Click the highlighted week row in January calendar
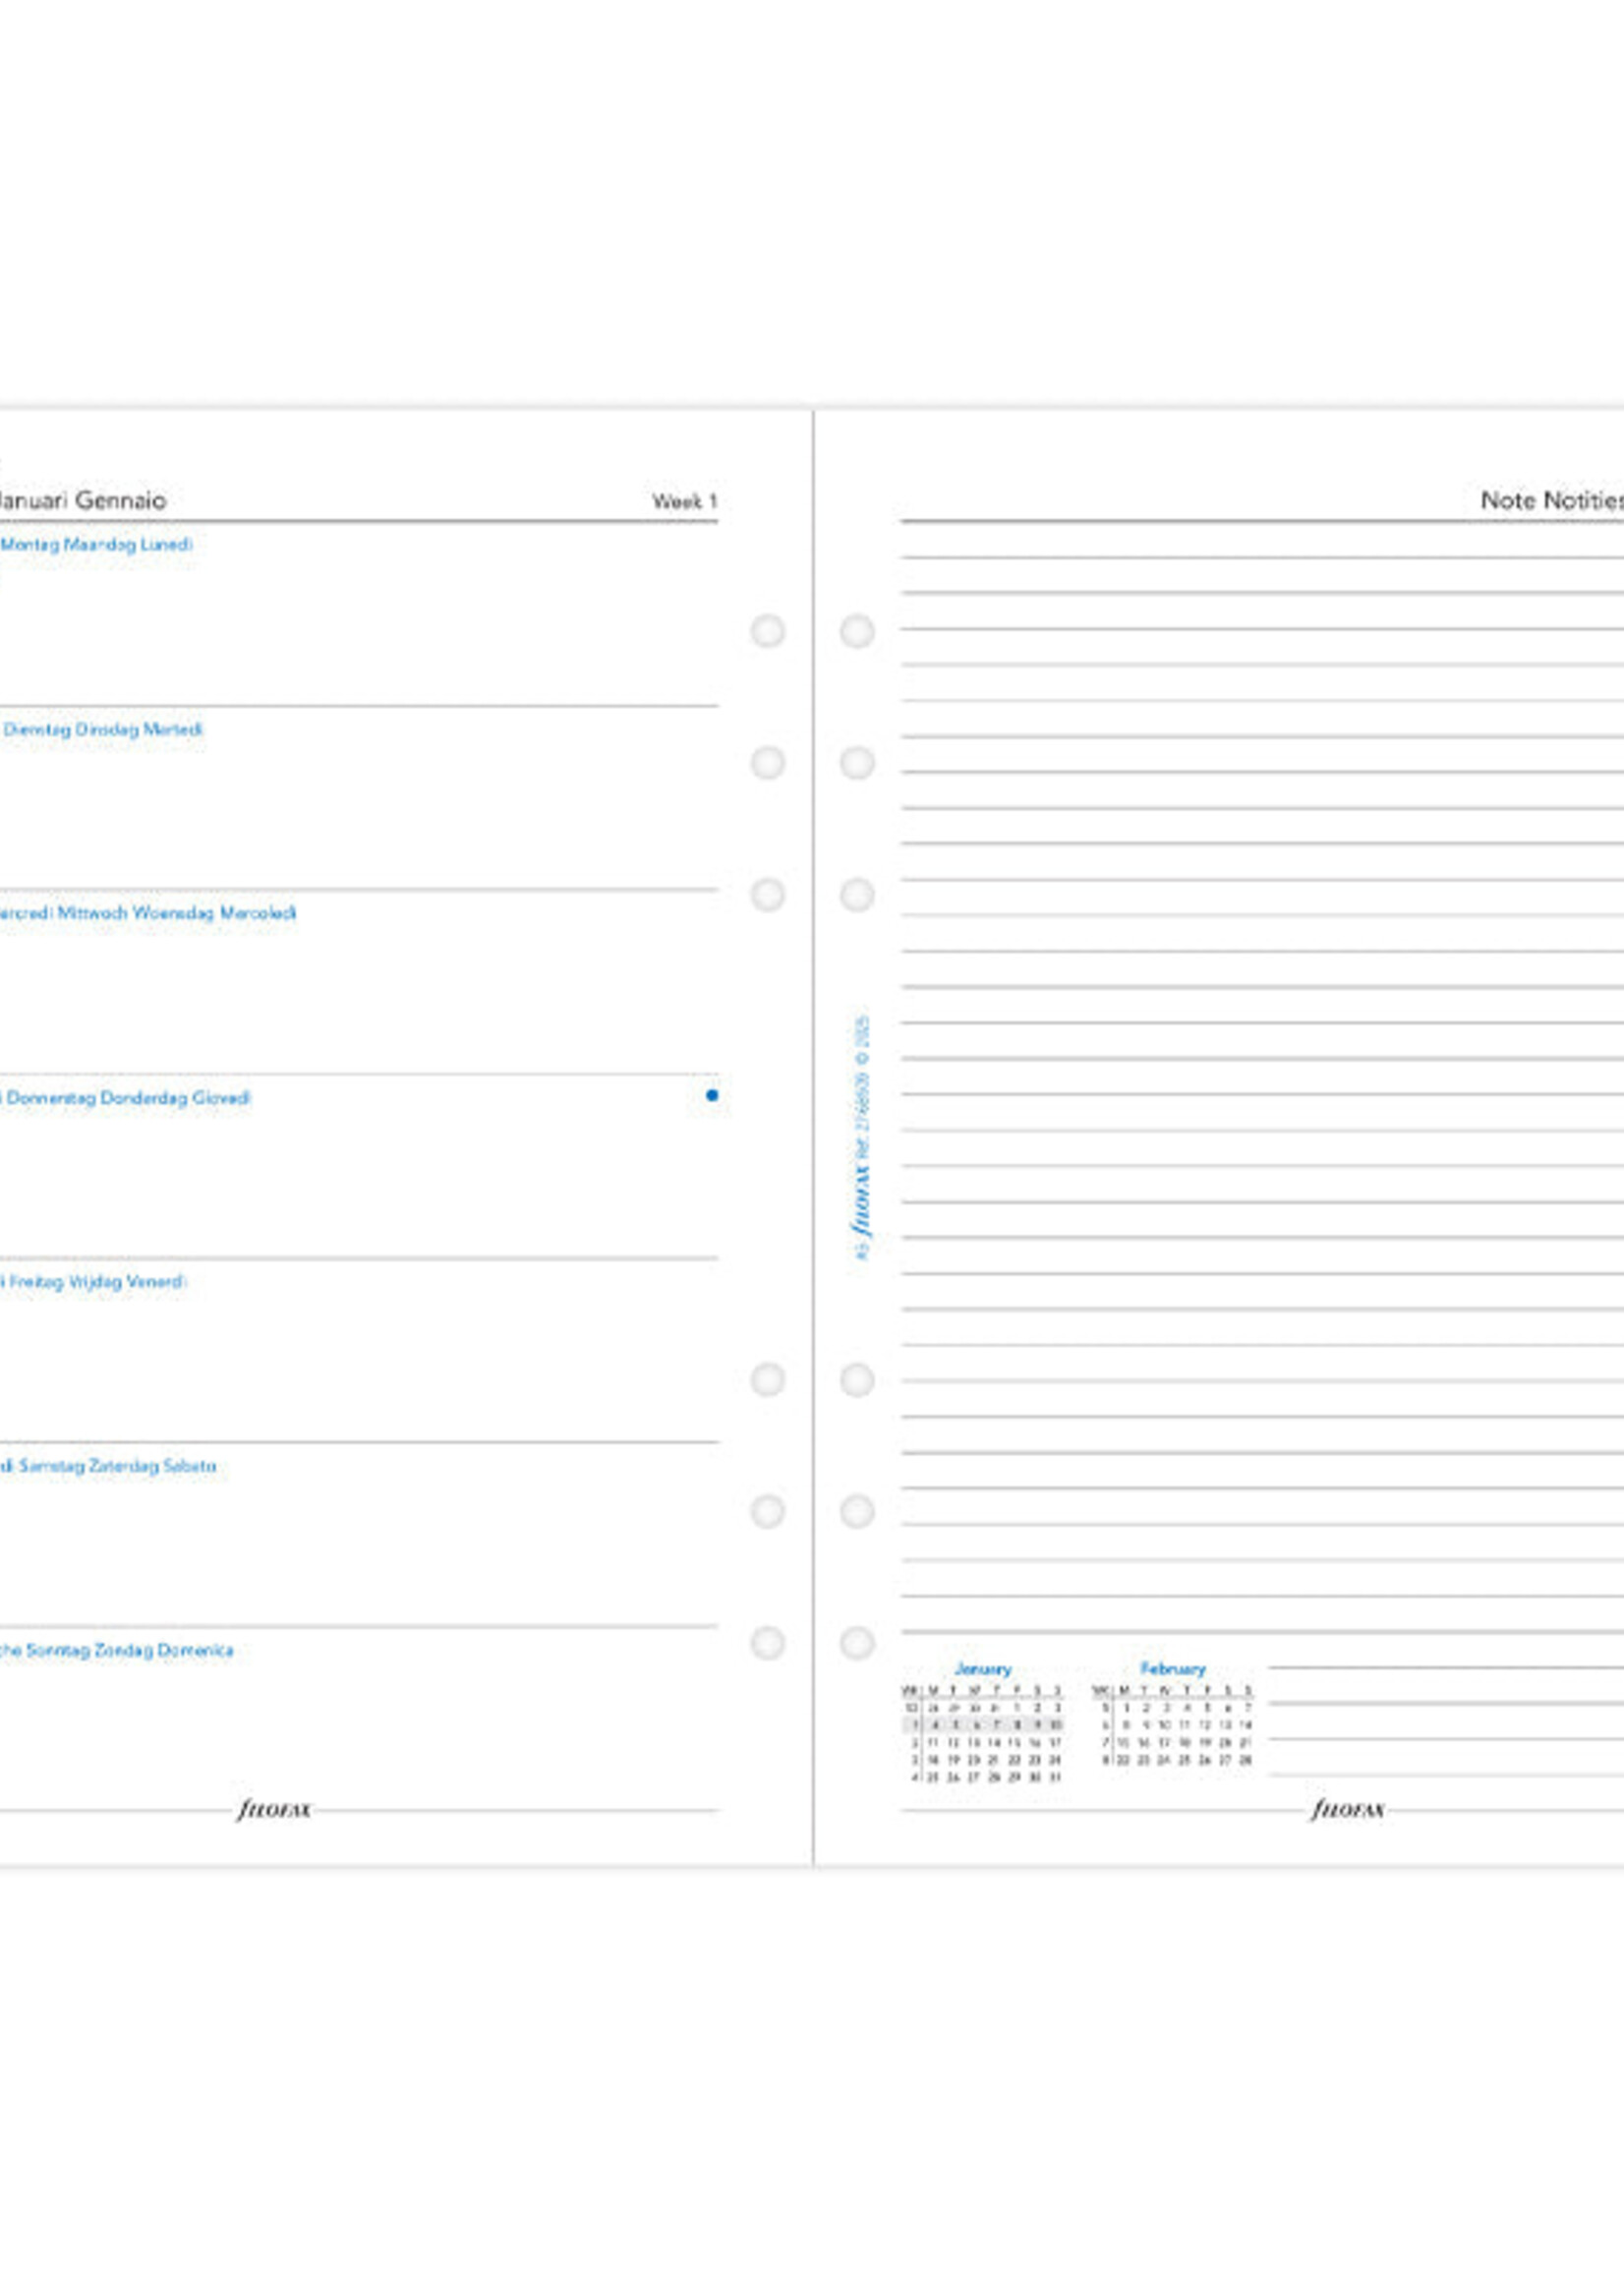 tap(983, 1724)
